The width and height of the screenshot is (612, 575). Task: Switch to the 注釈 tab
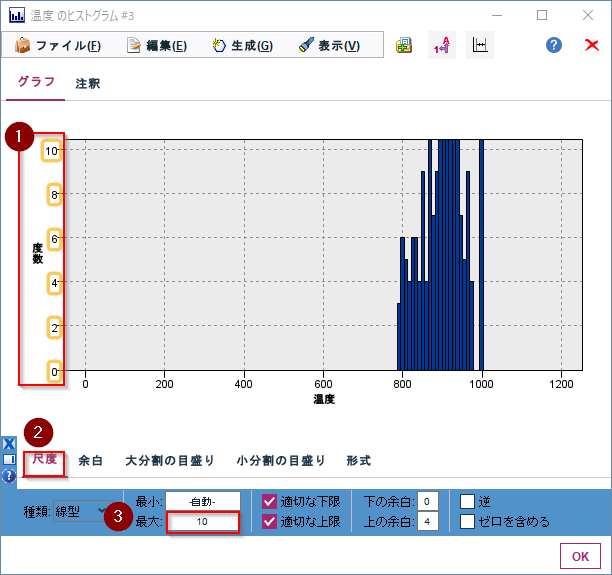coord(88,83)
